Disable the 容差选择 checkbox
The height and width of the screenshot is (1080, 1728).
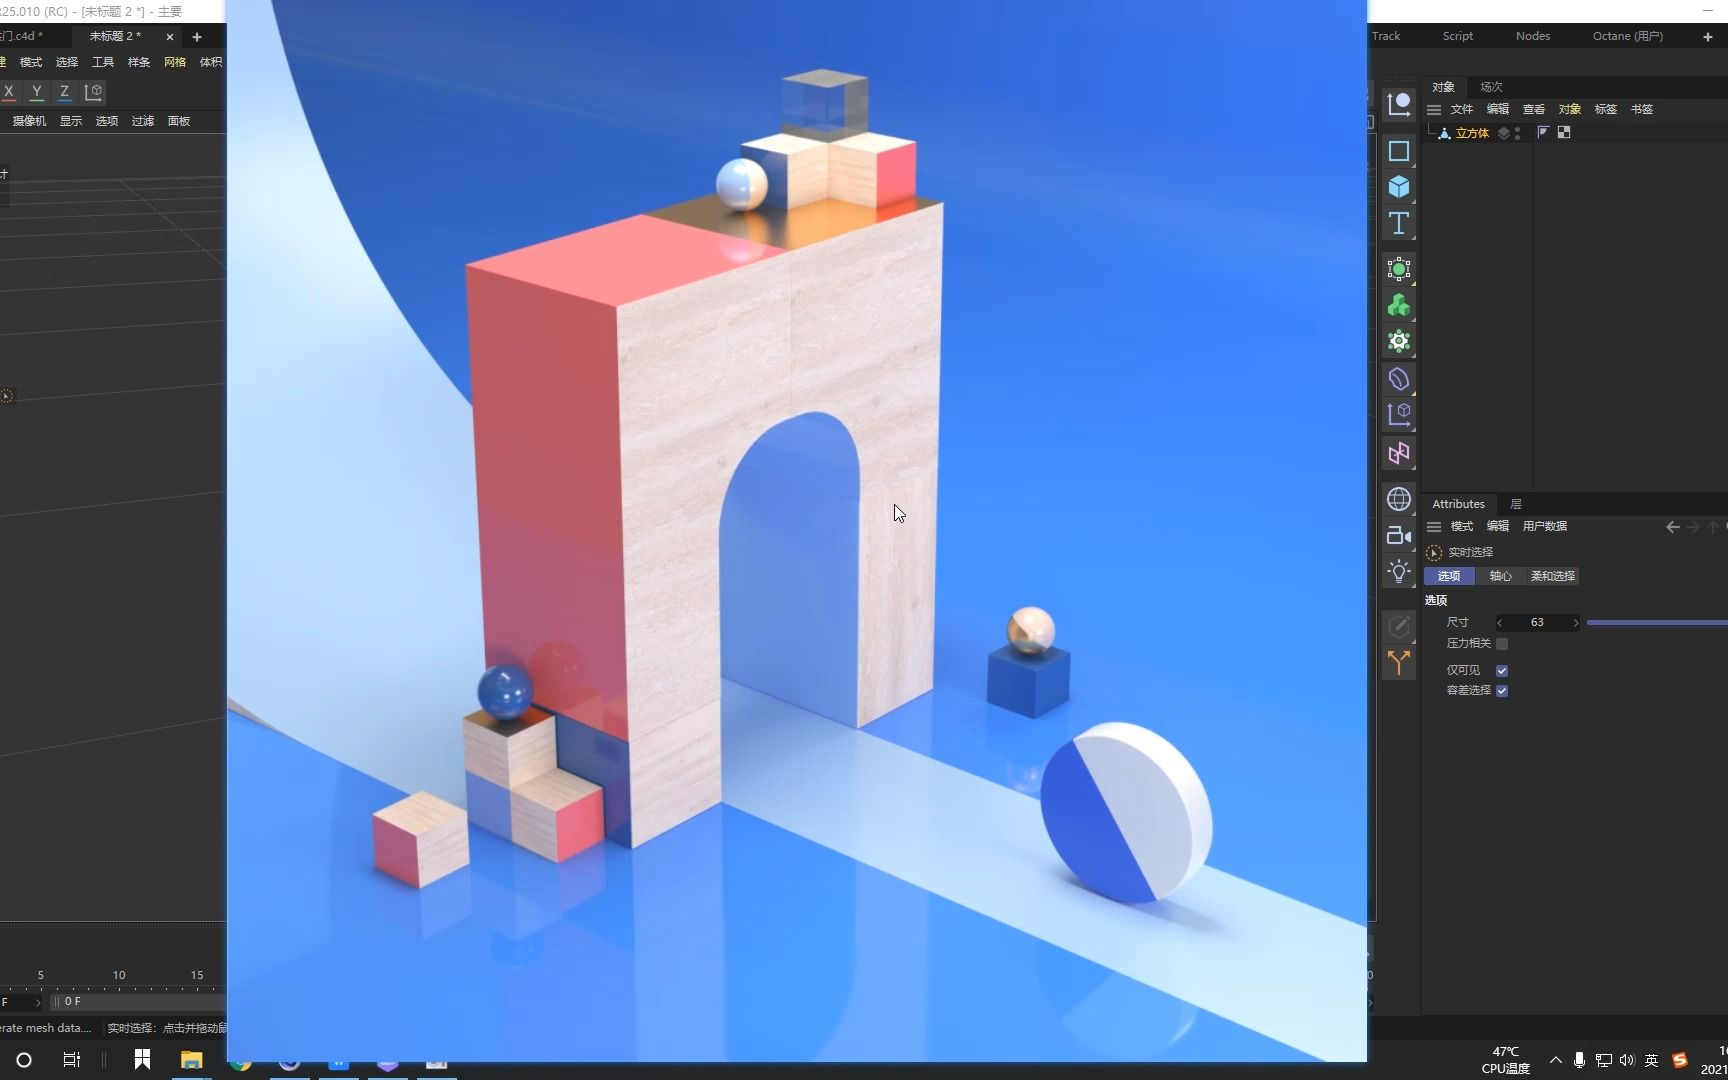1501,690
